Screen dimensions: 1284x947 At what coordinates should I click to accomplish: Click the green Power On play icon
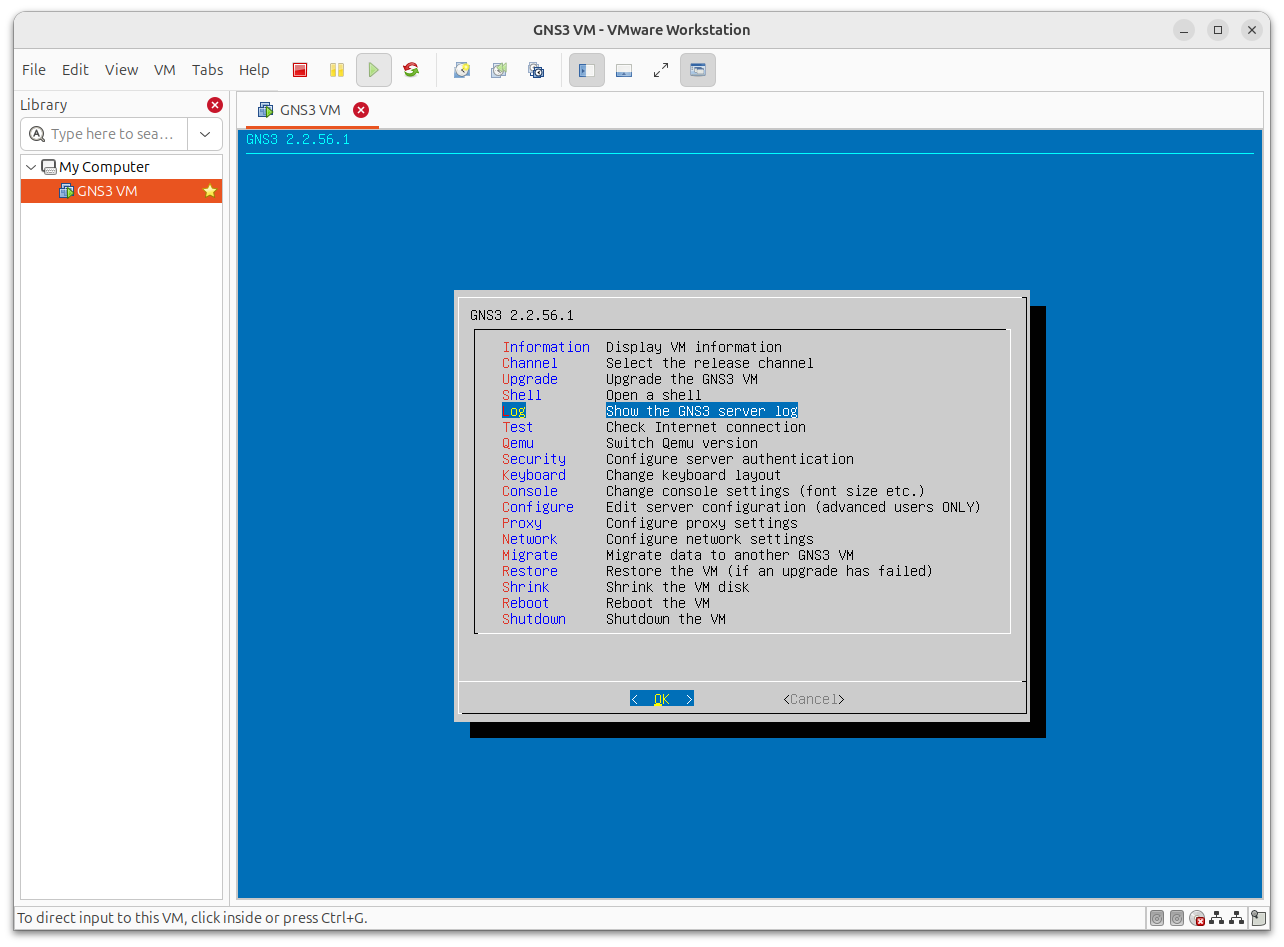click(x=373, y=70)
